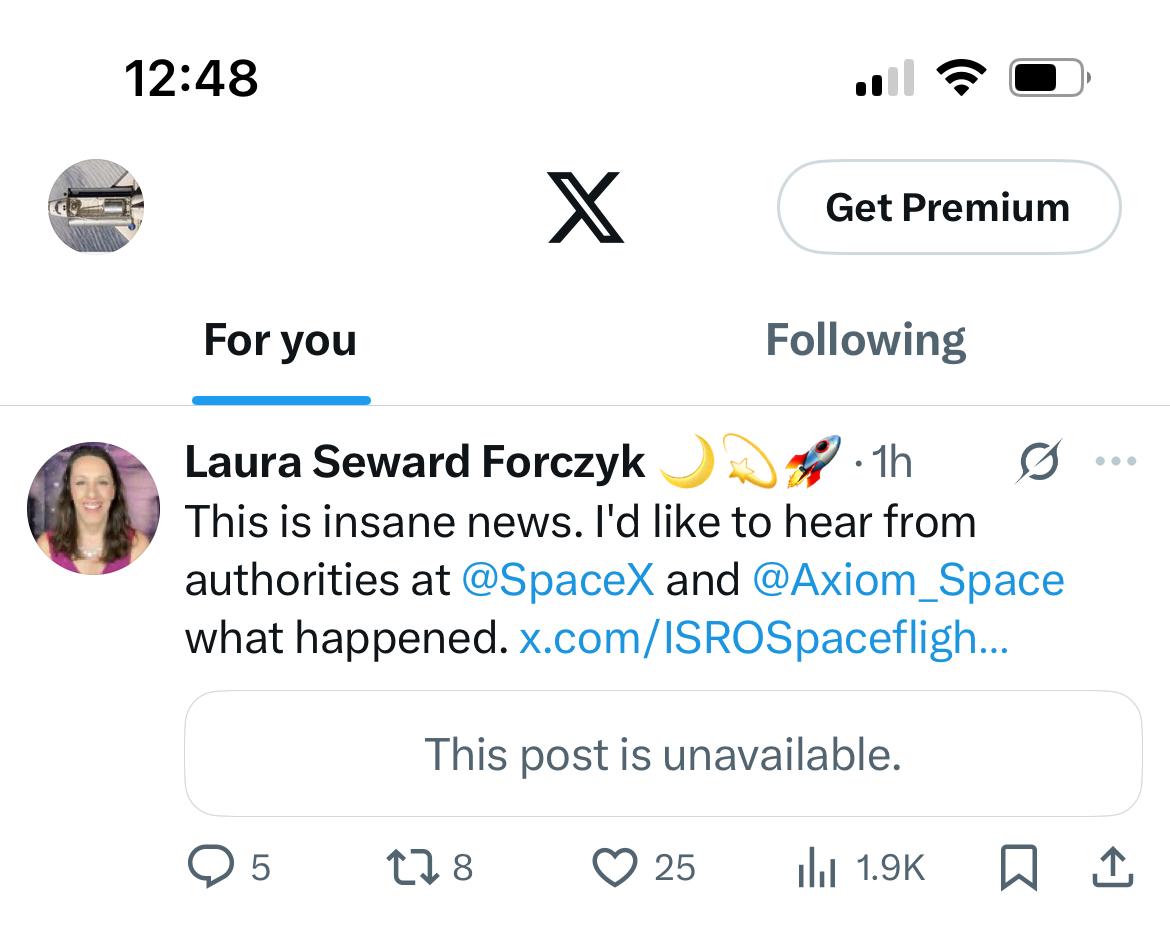This screenshot has height=929, width=1170.
Task: Open your profile avatar menu
Action: click(x=96, y=206)
